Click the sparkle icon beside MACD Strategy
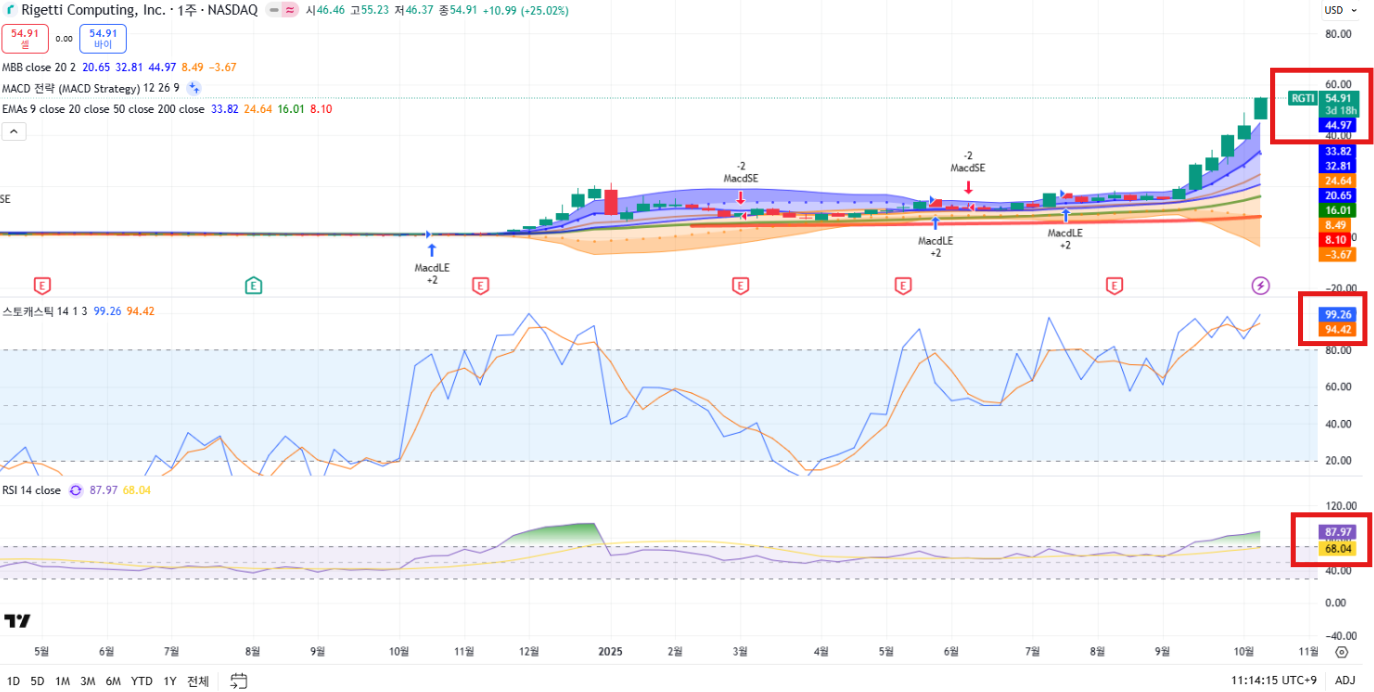The image size is (1374, 692). point(195,88)
